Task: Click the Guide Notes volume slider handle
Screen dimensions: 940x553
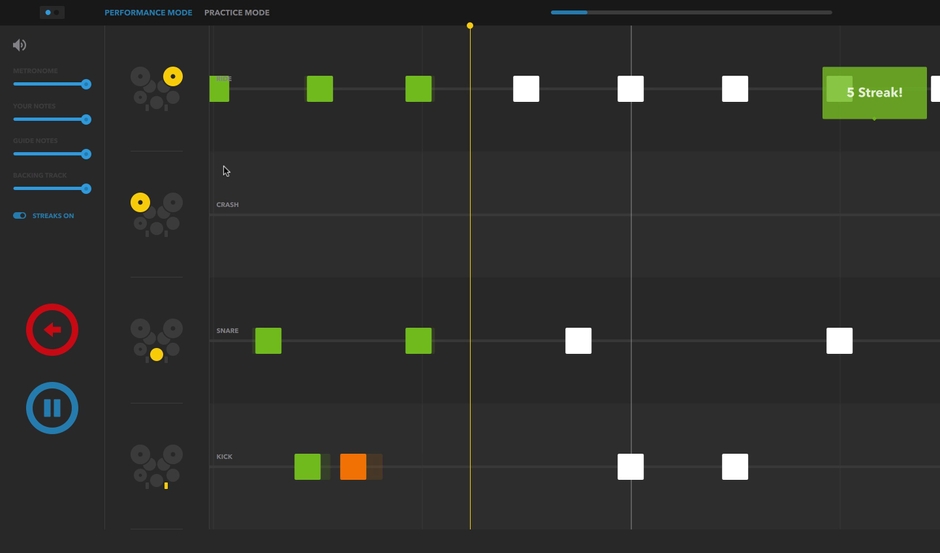Action: (x=86, y=154)
